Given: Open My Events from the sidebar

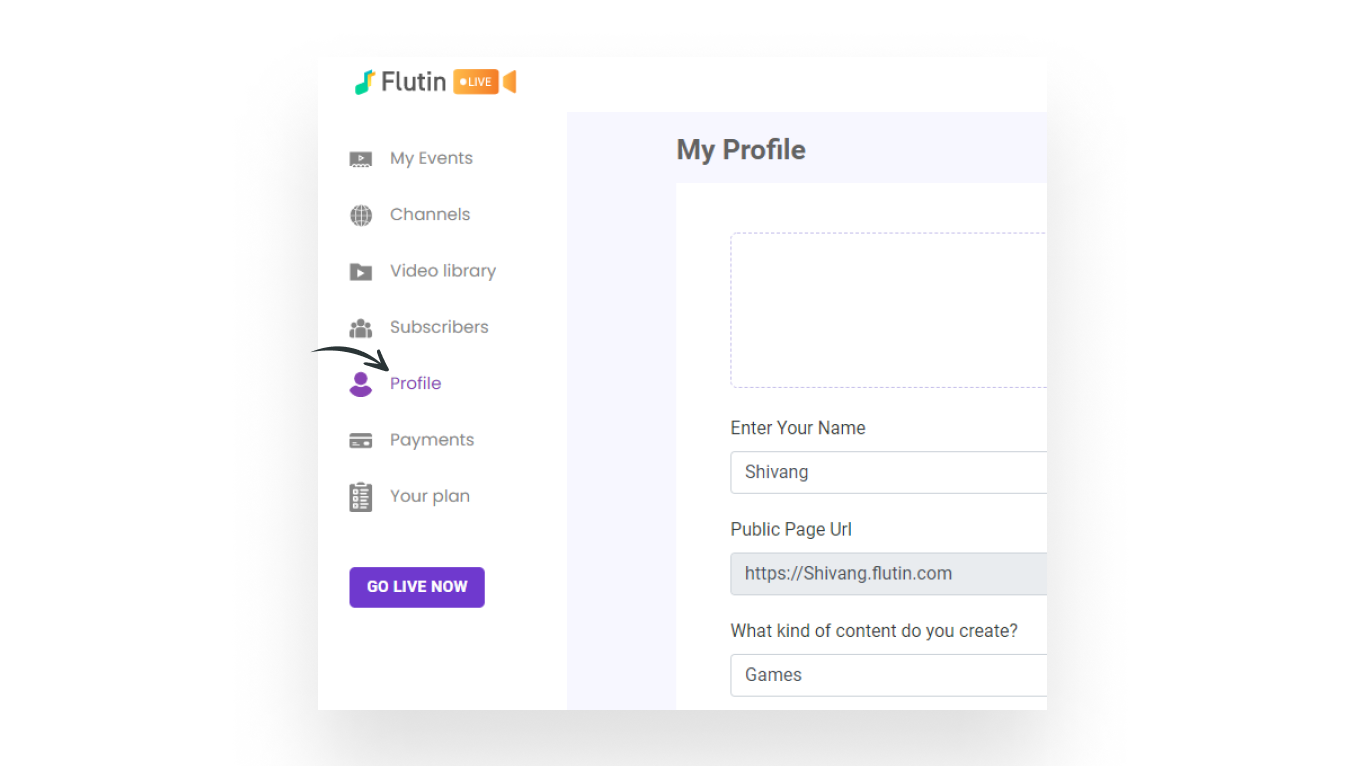Looking at the screenshot, I should point(431,158).
